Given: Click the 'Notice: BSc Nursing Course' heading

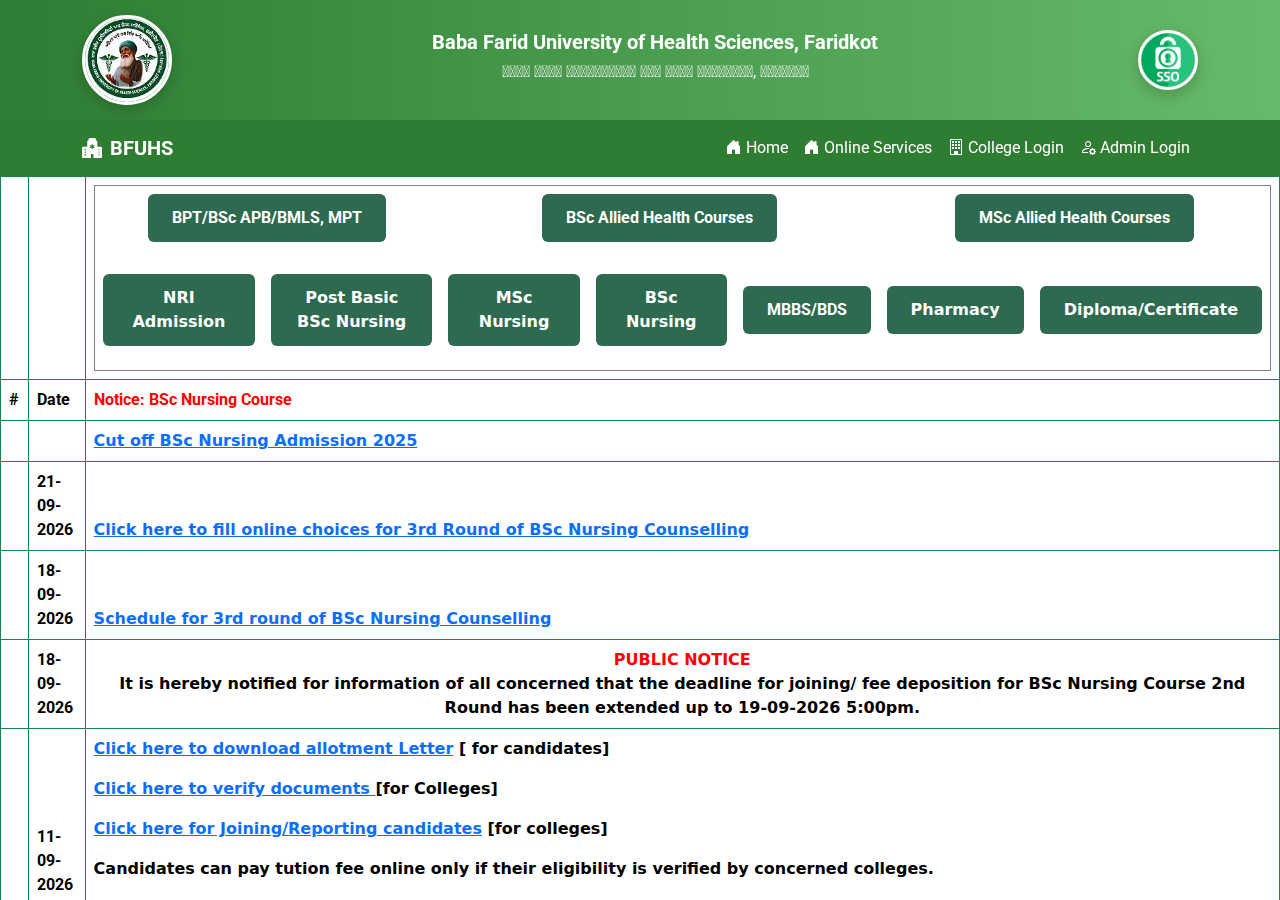Looking at the screenshot, I should 193,400.
